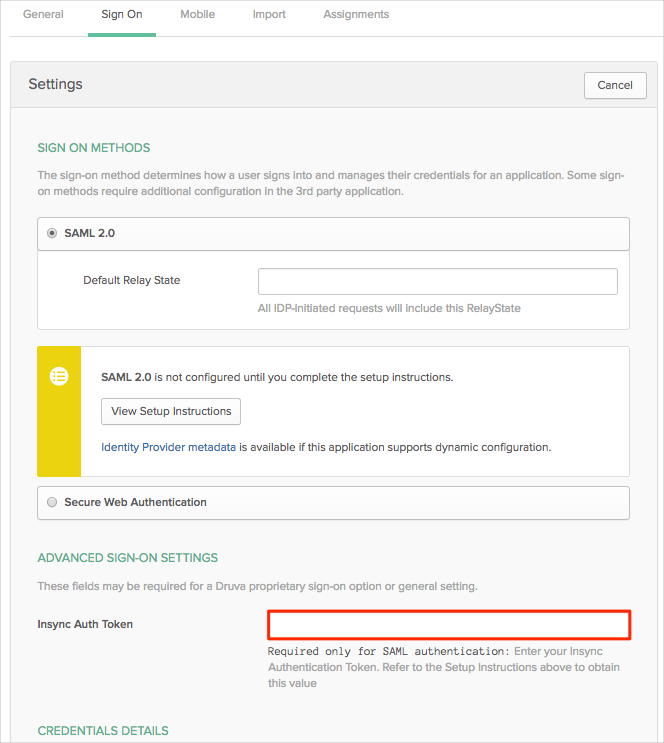
Task: Select the SAML 2.0 radio button
Action: click(x=52, y=233)
